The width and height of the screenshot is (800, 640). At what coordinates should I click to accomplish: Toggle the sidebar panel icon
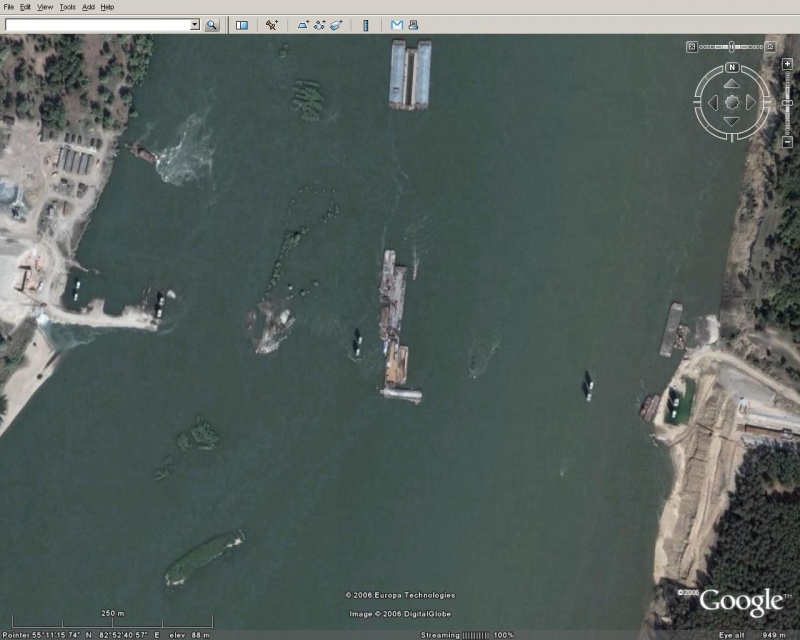pos(242,25)
